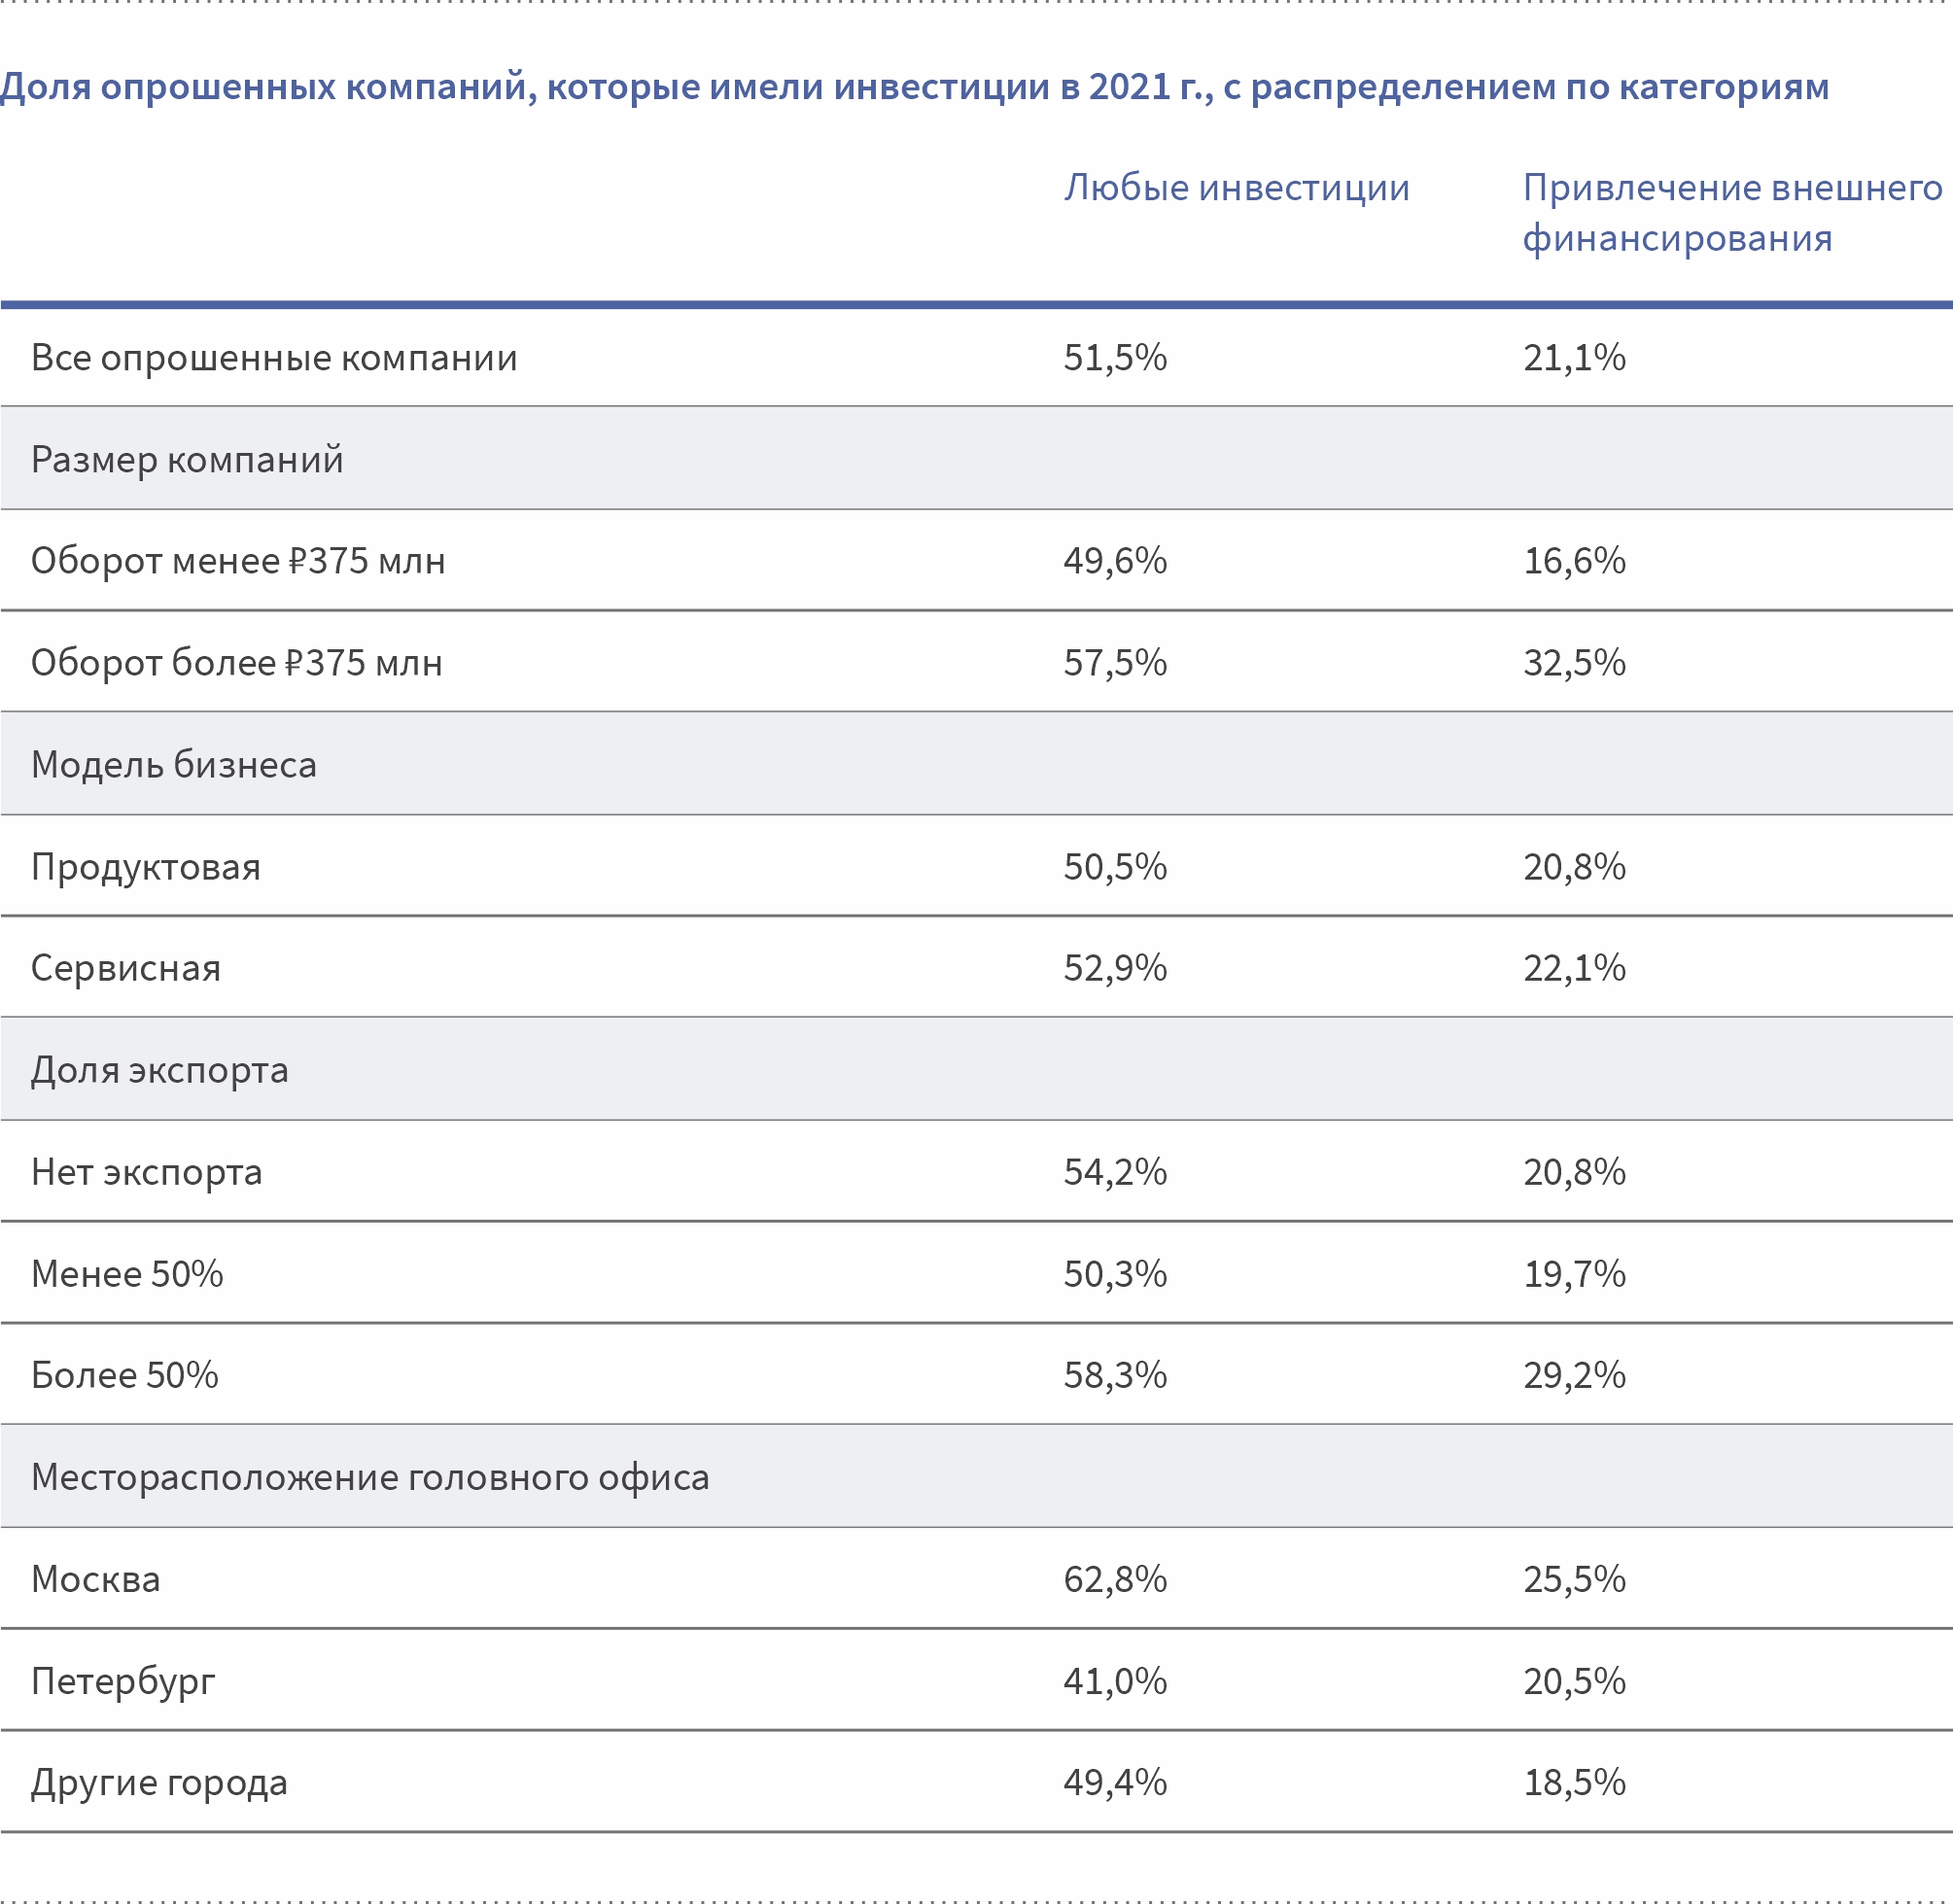Click the 51,5% value for all companies

click(x=1115, y=358)
